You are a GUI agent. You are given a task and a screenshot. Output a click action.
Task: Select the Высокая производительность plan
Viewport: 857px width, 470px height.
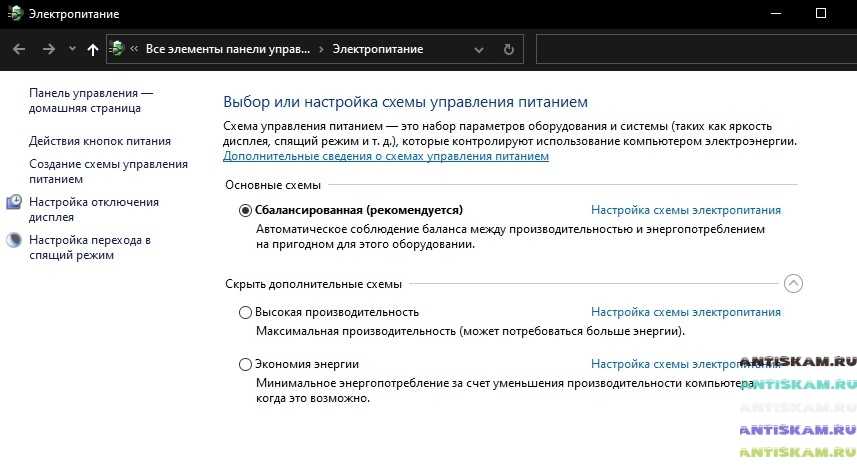(x=246, y=312)
